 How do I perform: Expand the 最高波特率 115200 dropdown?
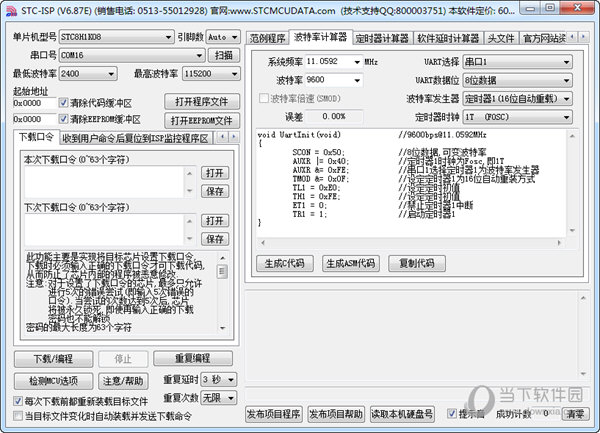[x=212, y=74]
